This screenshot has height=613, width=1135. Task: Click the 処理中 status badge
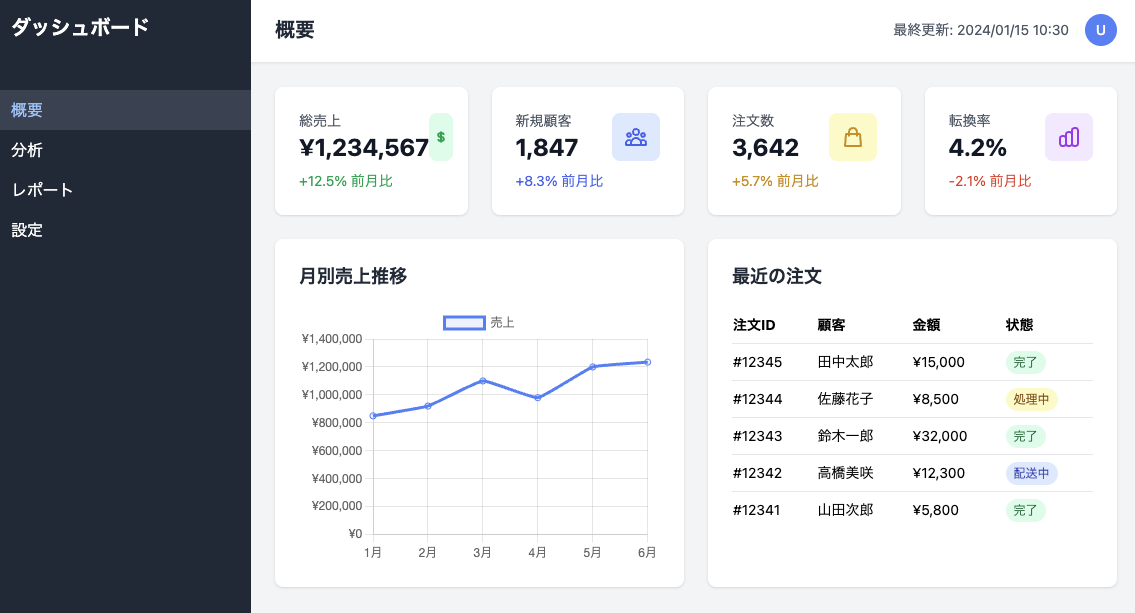tap(1031, 399)
